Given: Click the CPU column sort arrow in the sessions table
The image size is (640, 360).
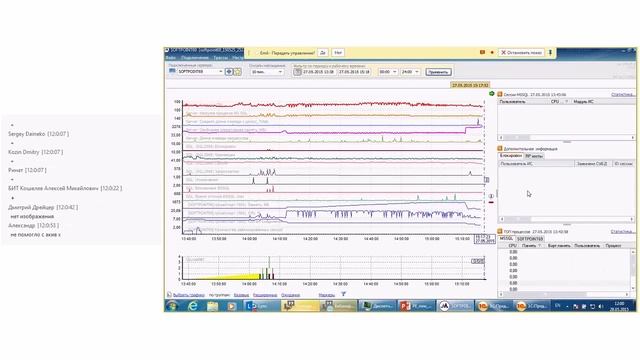Looking at the screenshot, I should pyautogui.click(x=566, y=102).
